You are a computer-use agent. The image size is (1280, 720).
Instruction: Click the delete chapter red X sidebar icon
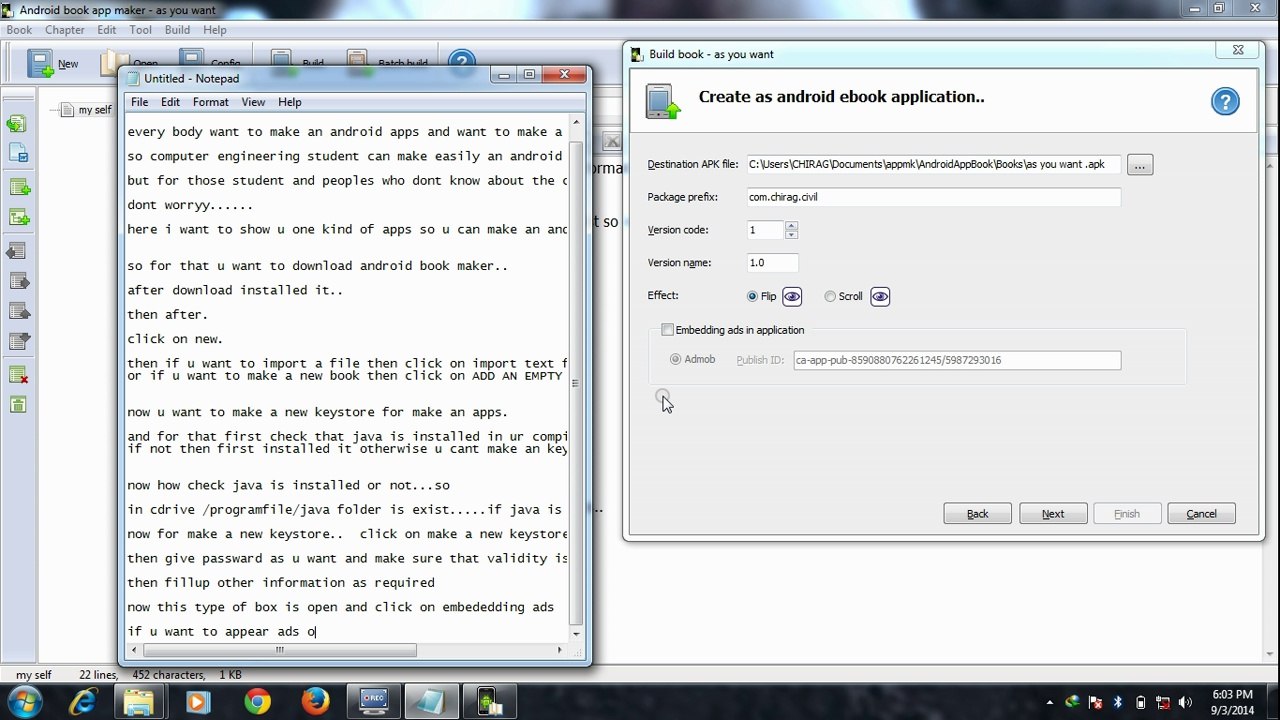point(18,375)
